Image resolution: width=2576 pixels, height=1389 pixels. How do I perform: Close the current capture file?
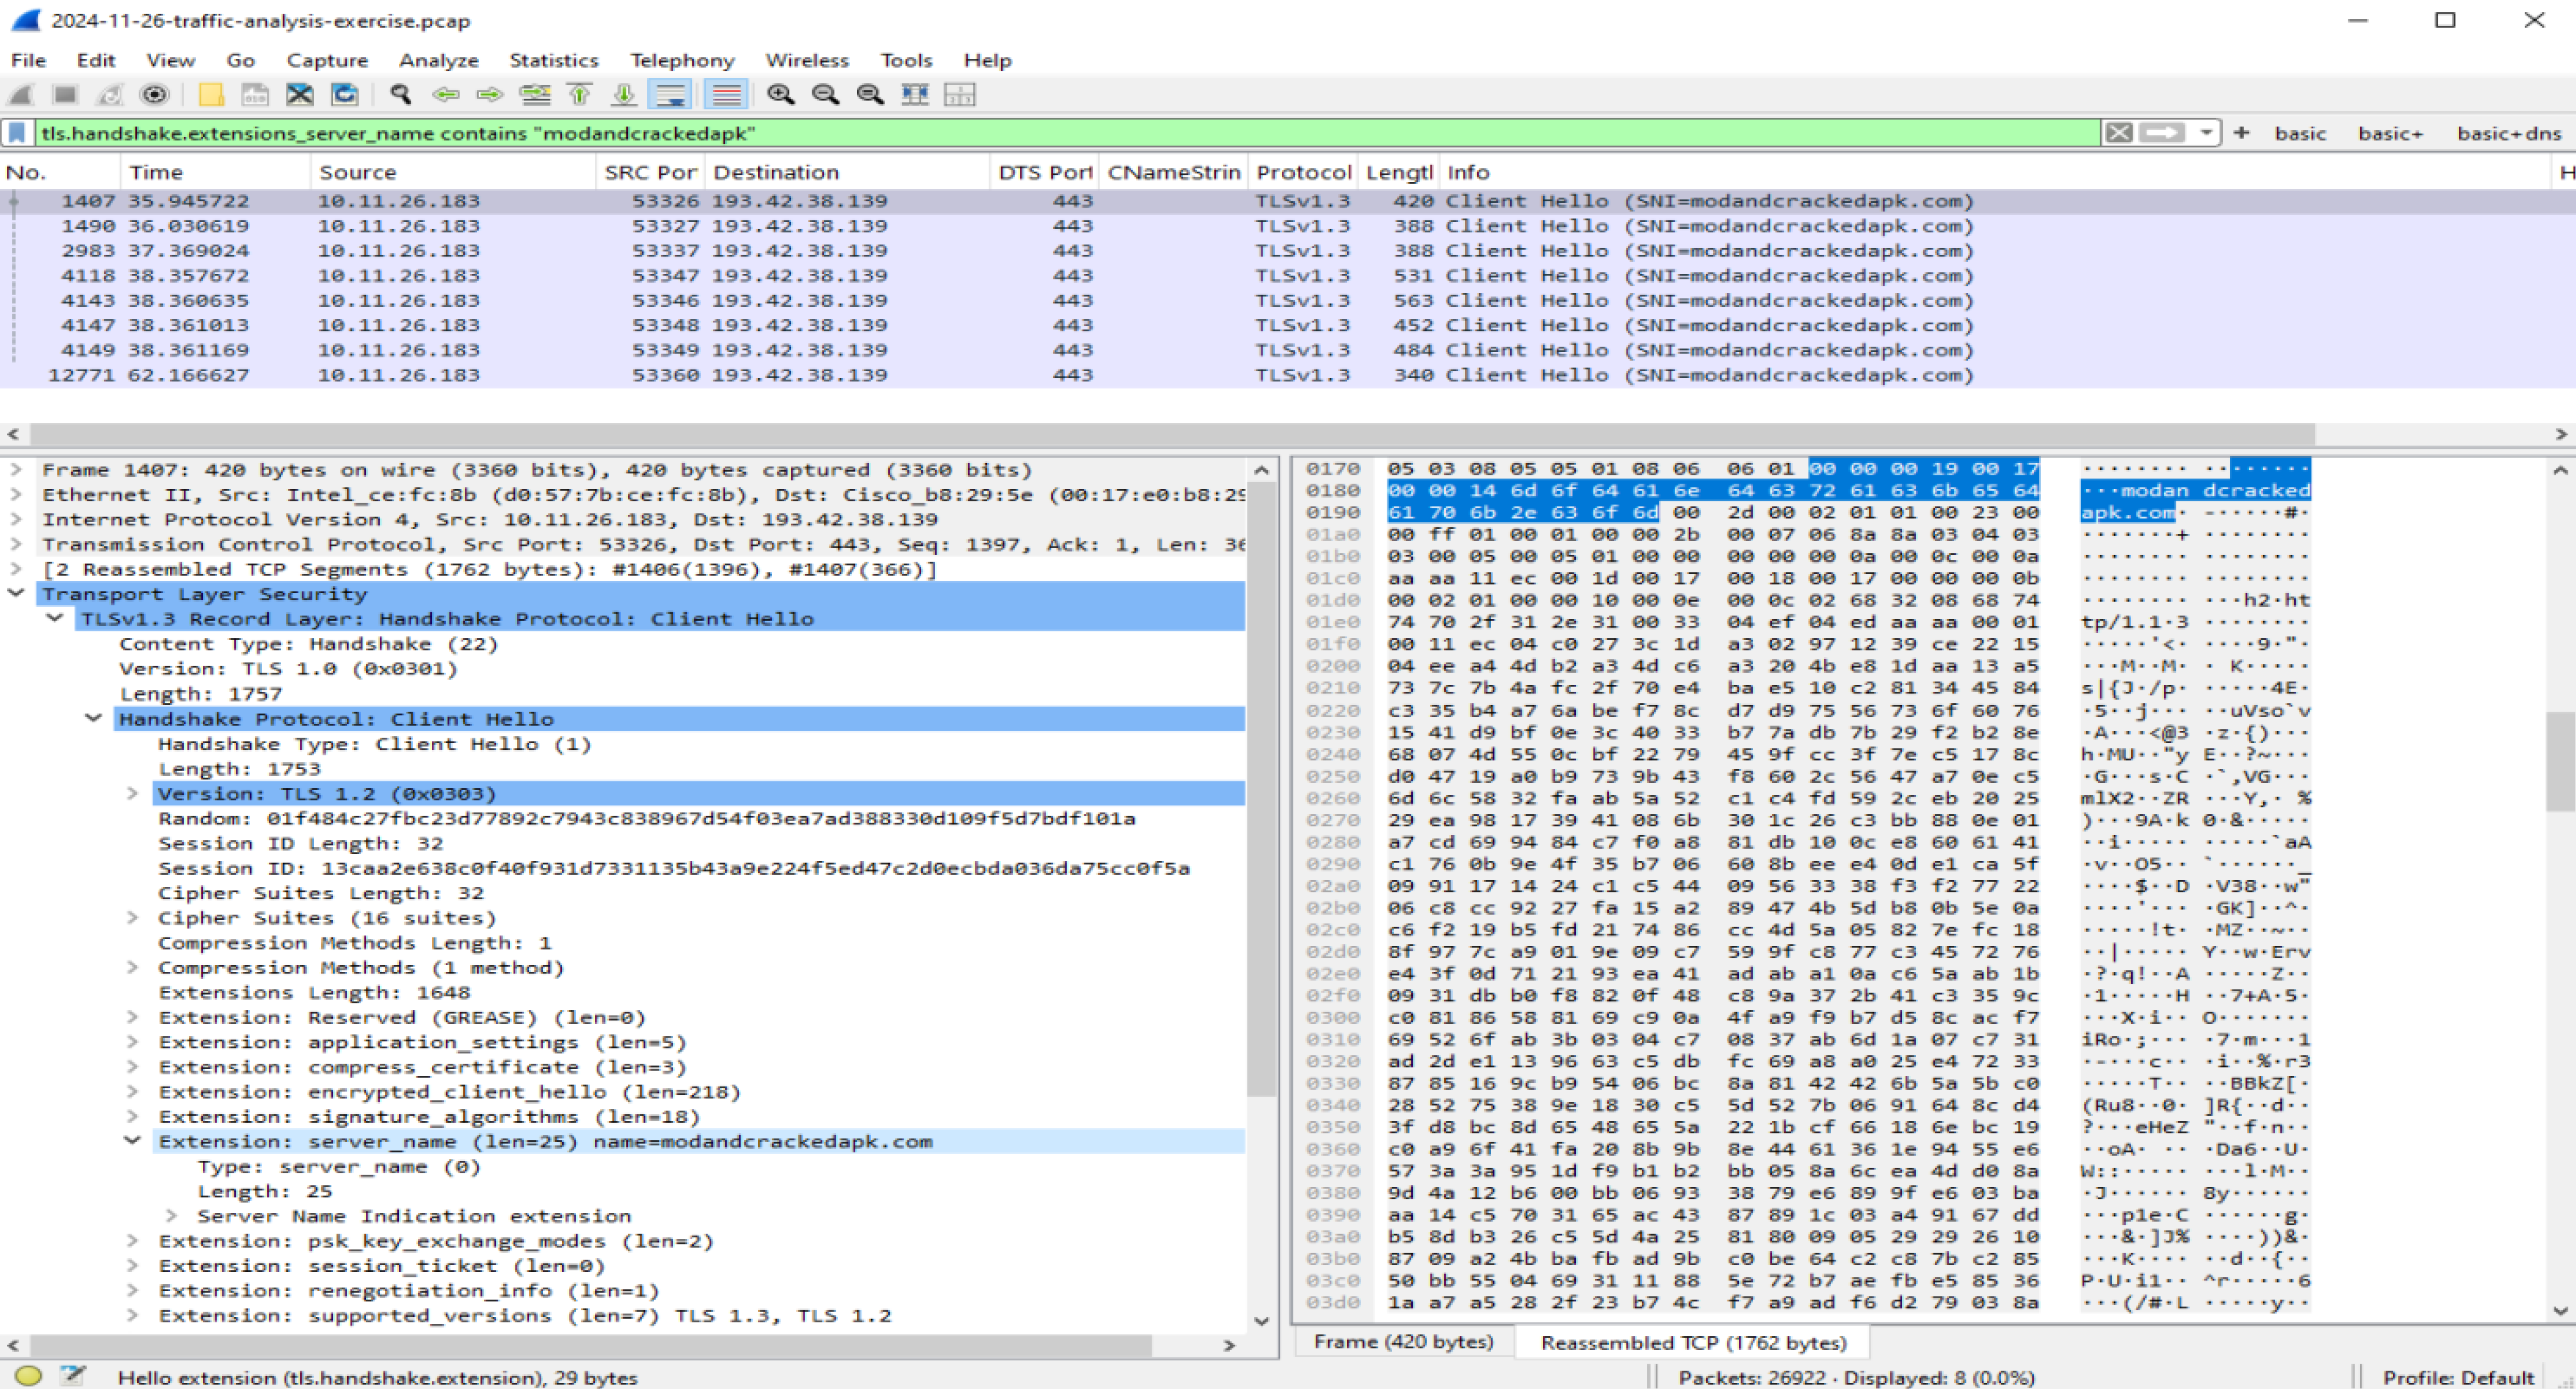(x=299, y=94)
